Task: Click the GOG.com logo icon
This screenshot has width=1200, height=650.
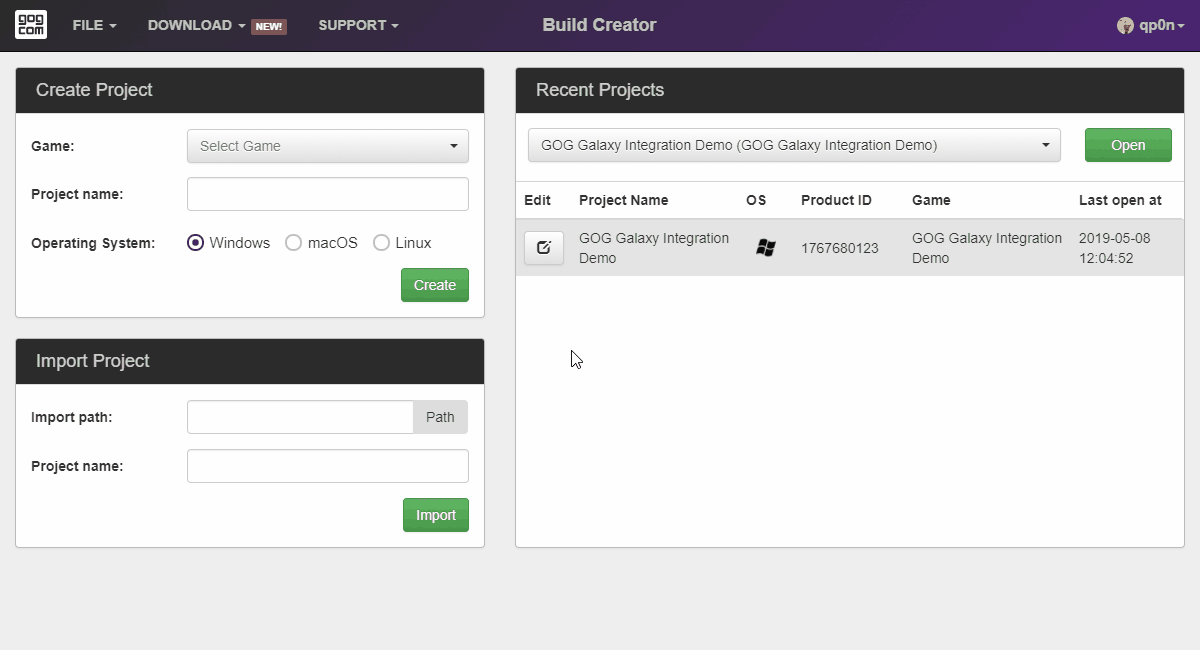Action: point(31,25)
